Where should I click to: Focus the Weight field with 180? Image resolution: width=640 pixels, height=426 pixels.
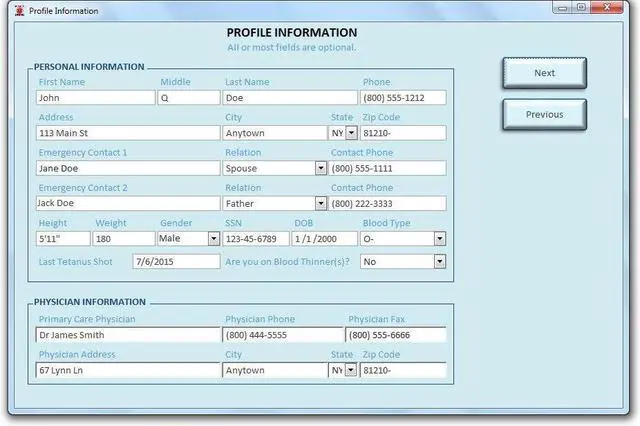pos(124,239)
